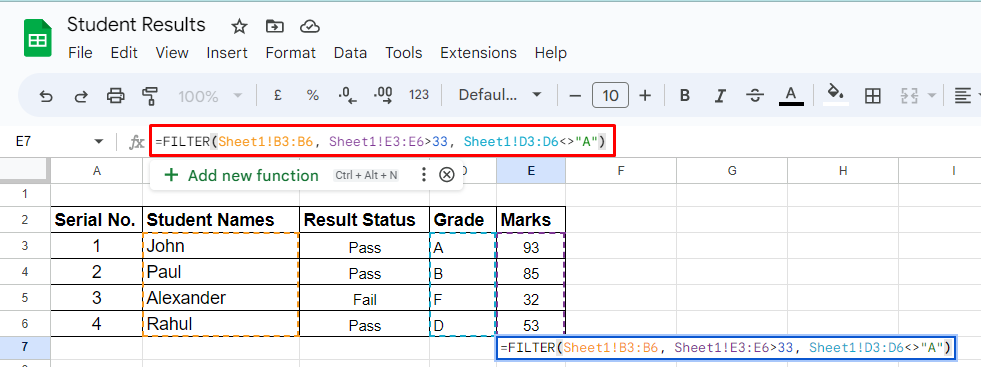
Task: Select the Student Names header cell
Action: (221, 220)
